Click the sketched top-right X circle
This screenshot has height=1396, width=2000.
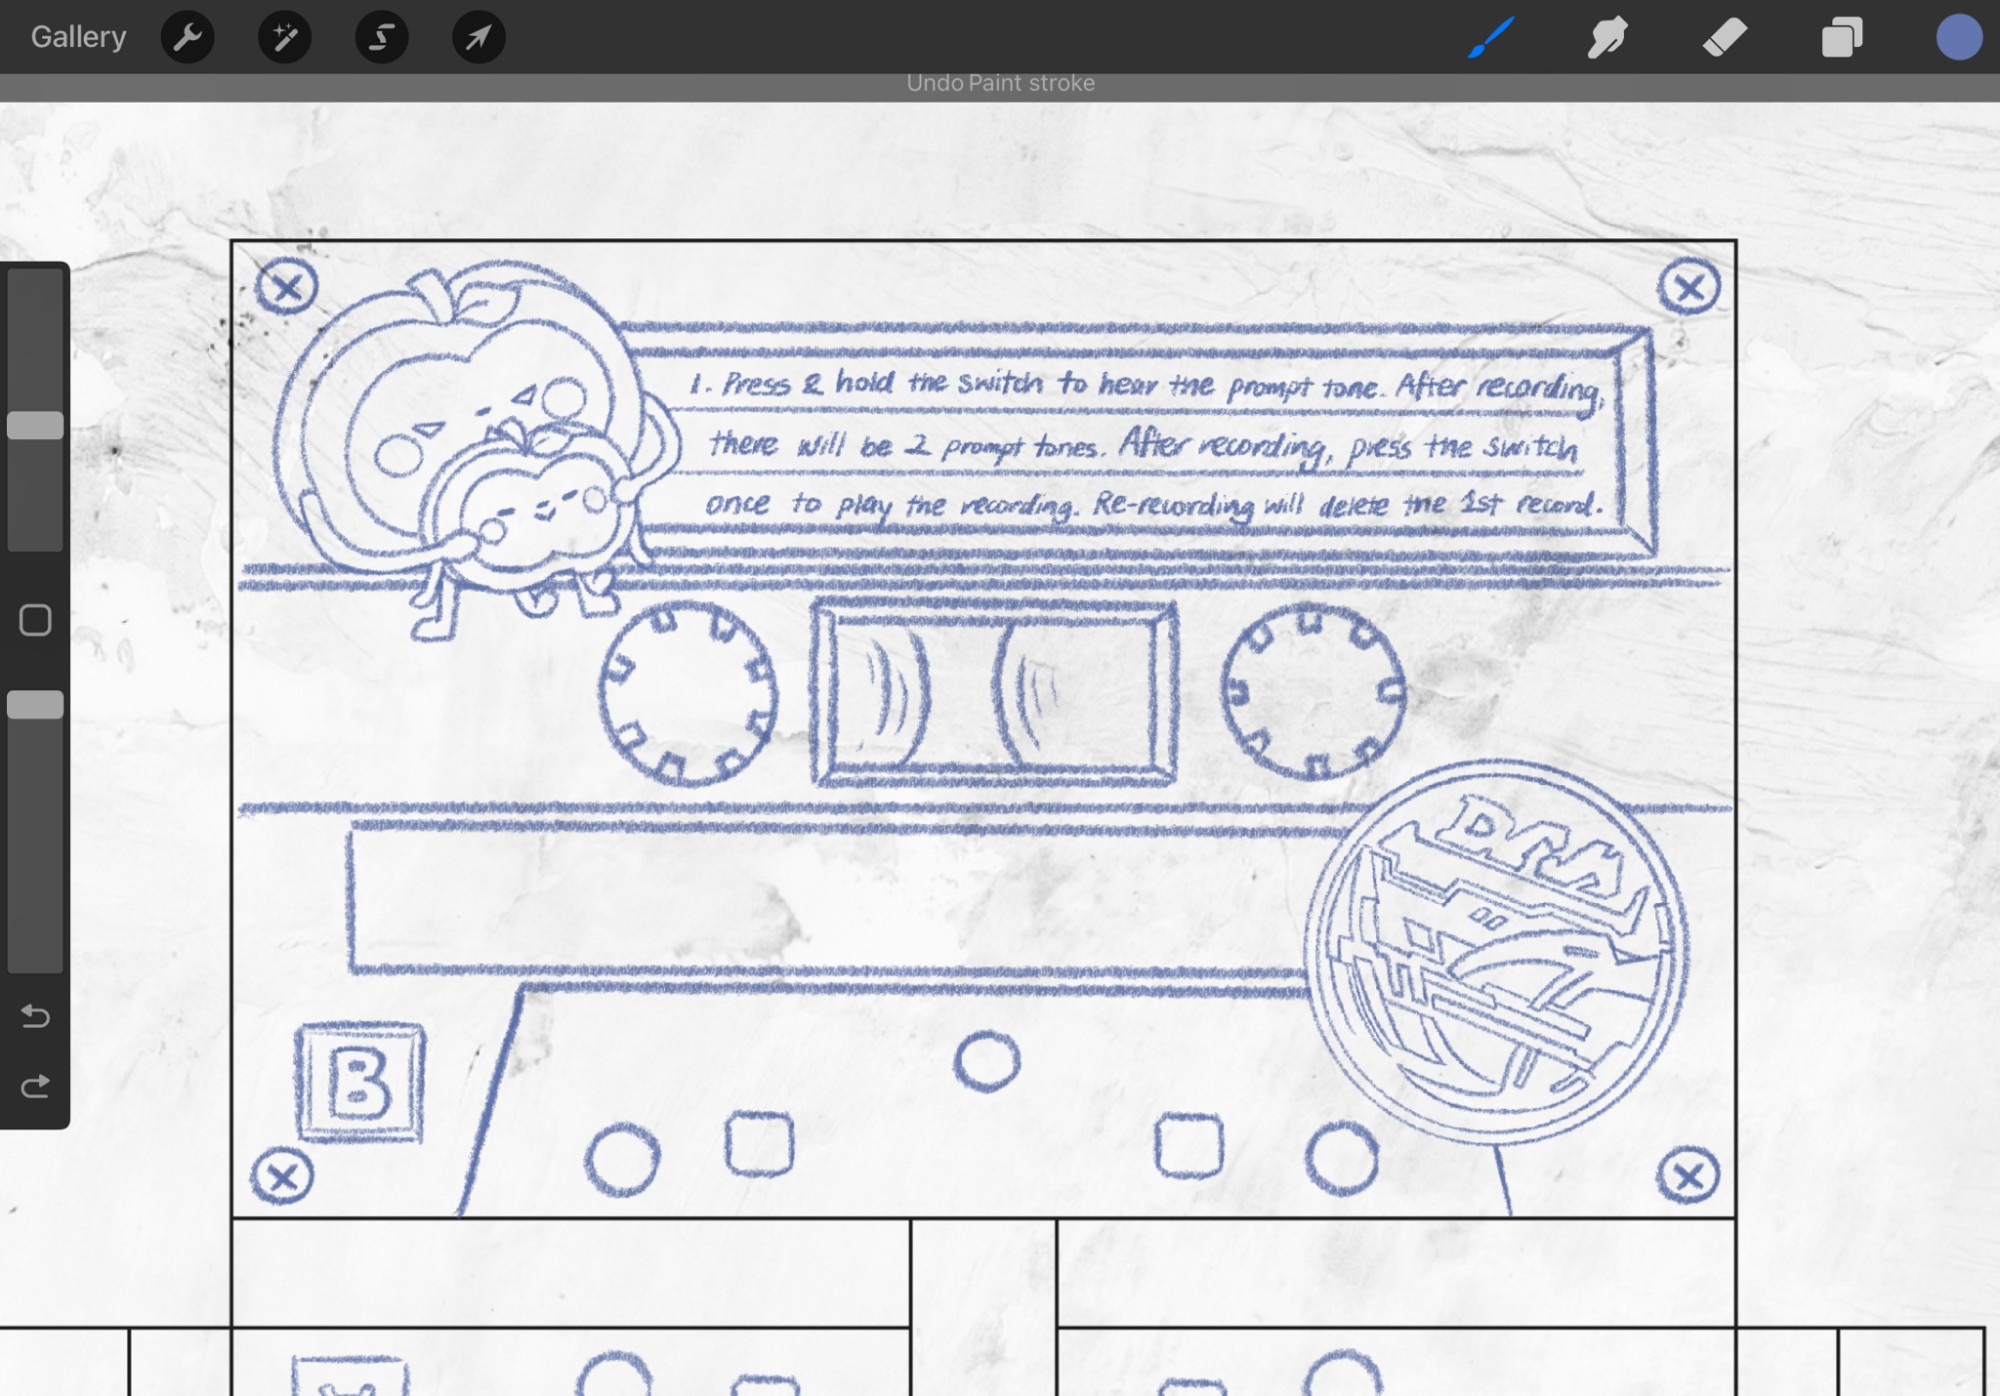pos(1689,288)
